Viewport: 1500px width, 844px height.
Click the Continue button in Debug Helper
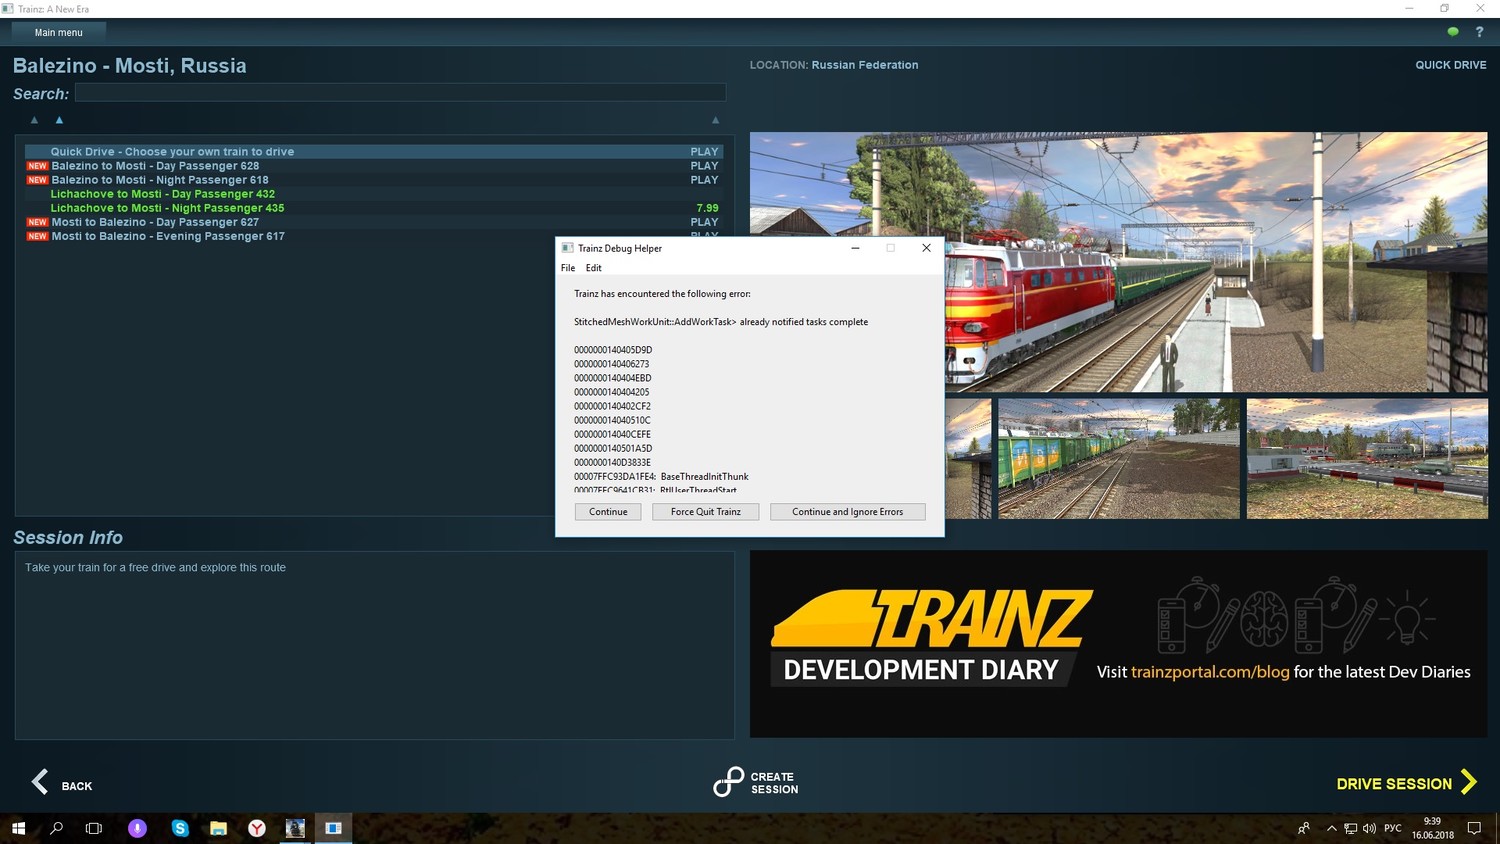tap(608, 512)
